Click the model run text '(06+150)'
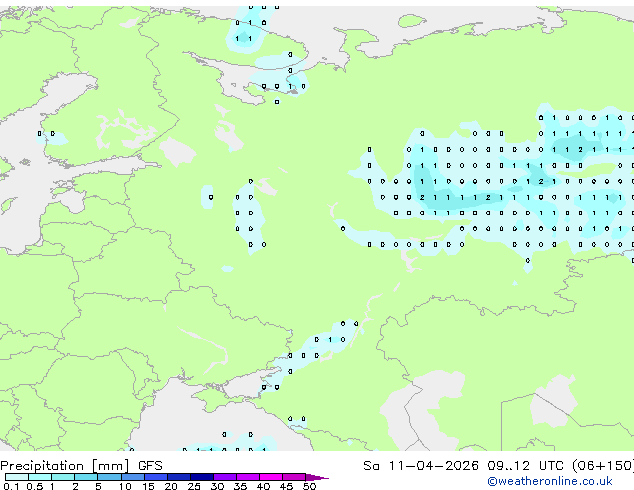Image resolution: width=634 pixels, height=490 pixels. pyautogui.click(x=603, y=466)
